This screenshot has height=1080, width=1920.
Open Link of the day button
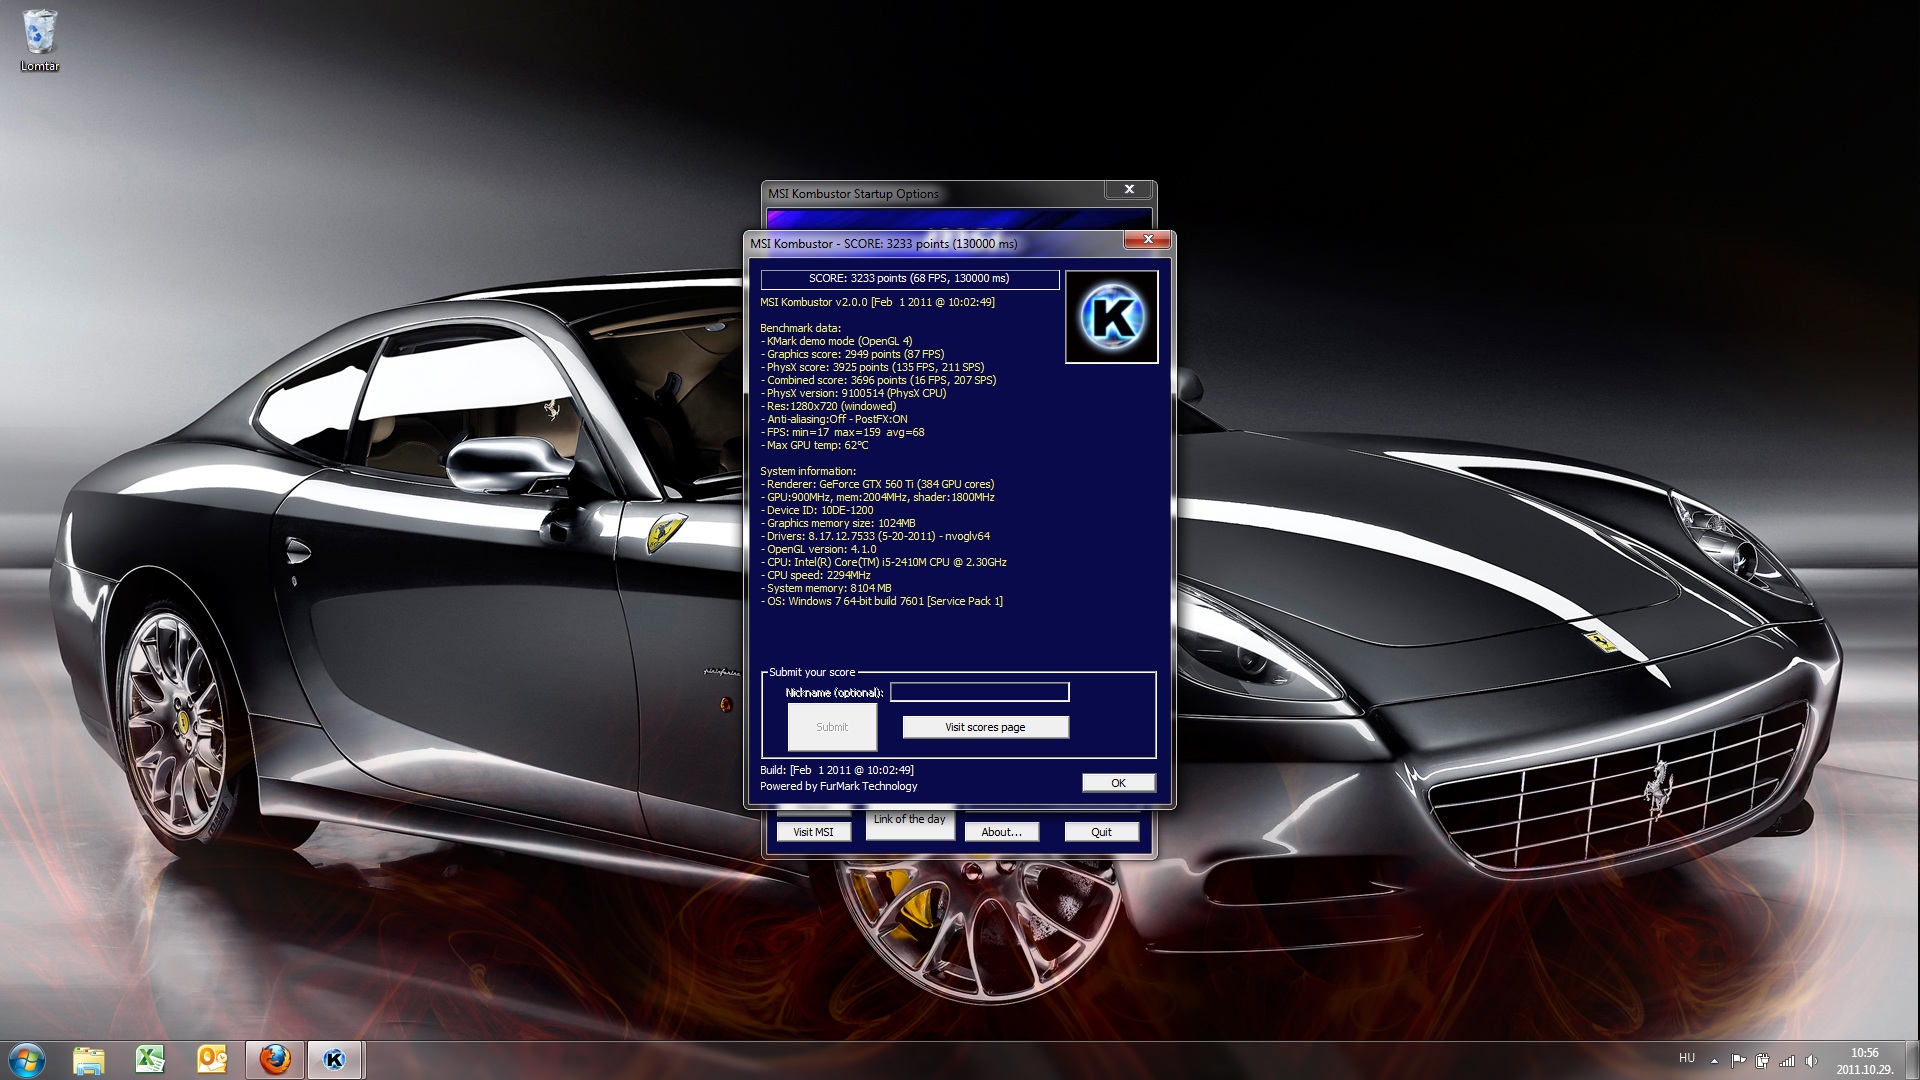click(x=909, y=823)
